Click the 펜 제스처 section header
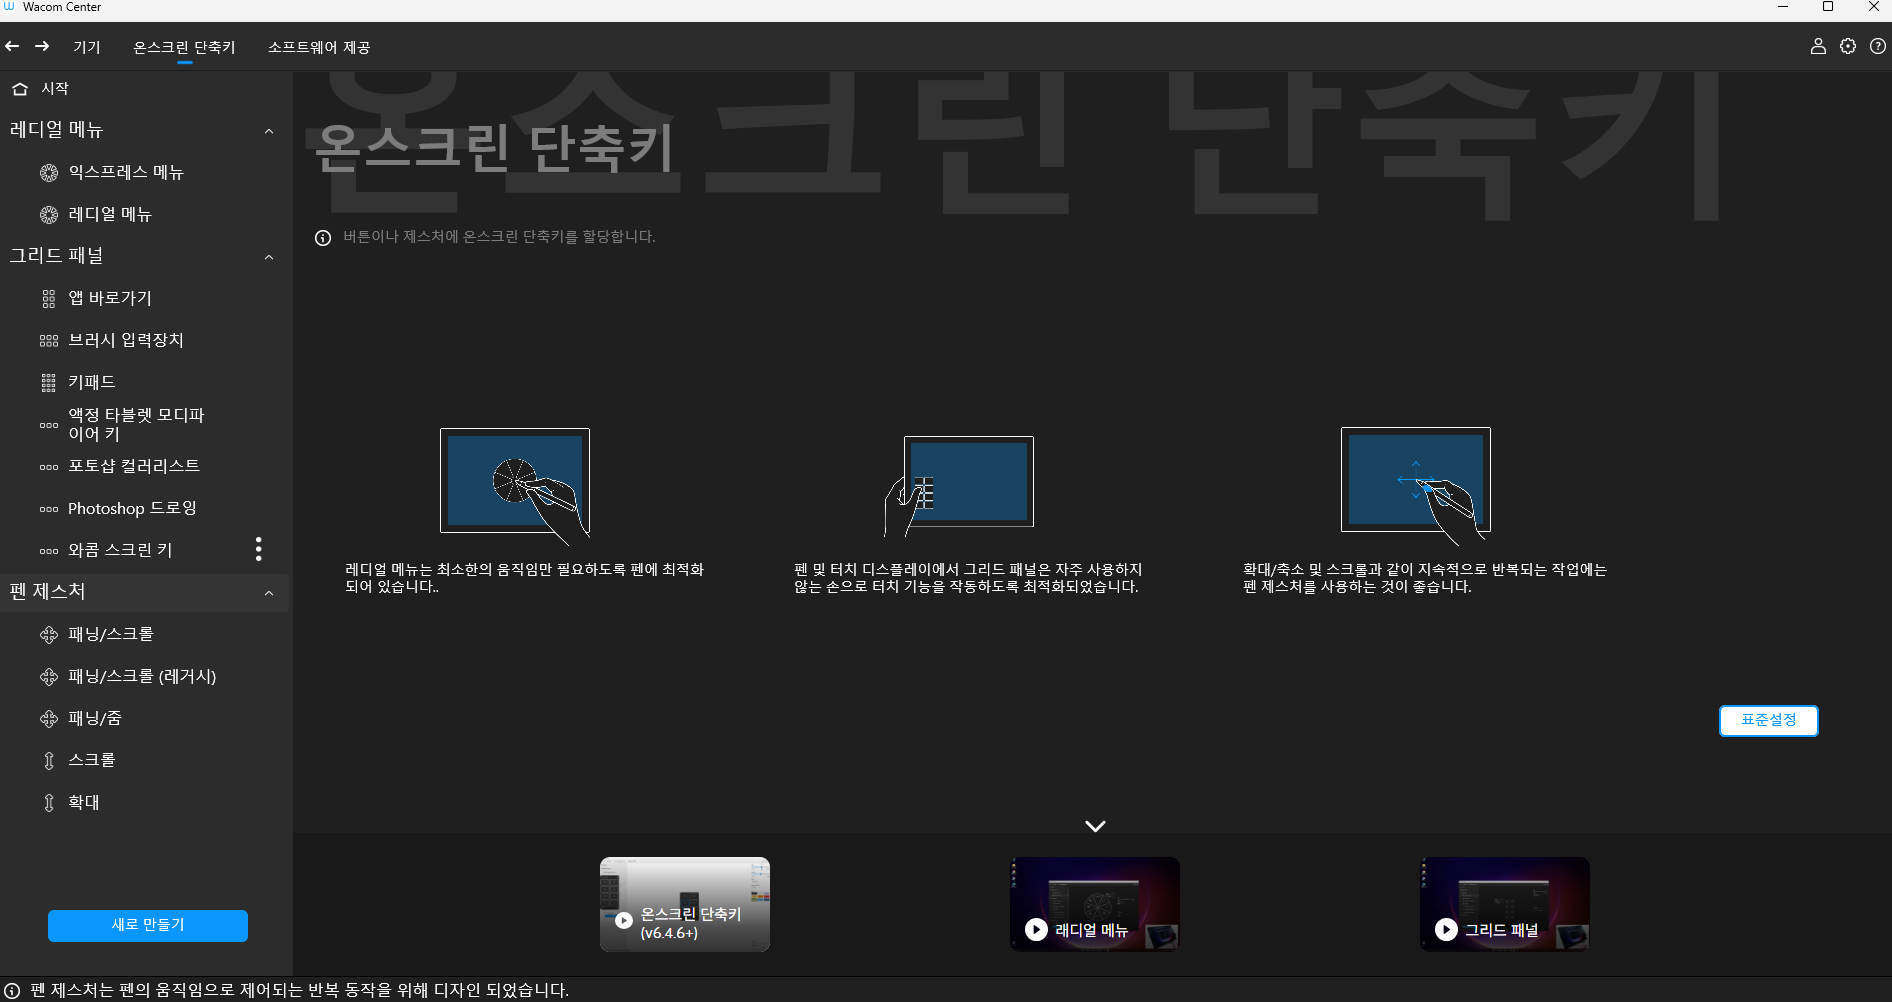This screenshot has height=1002, width=1892. [x=145, y=592]
